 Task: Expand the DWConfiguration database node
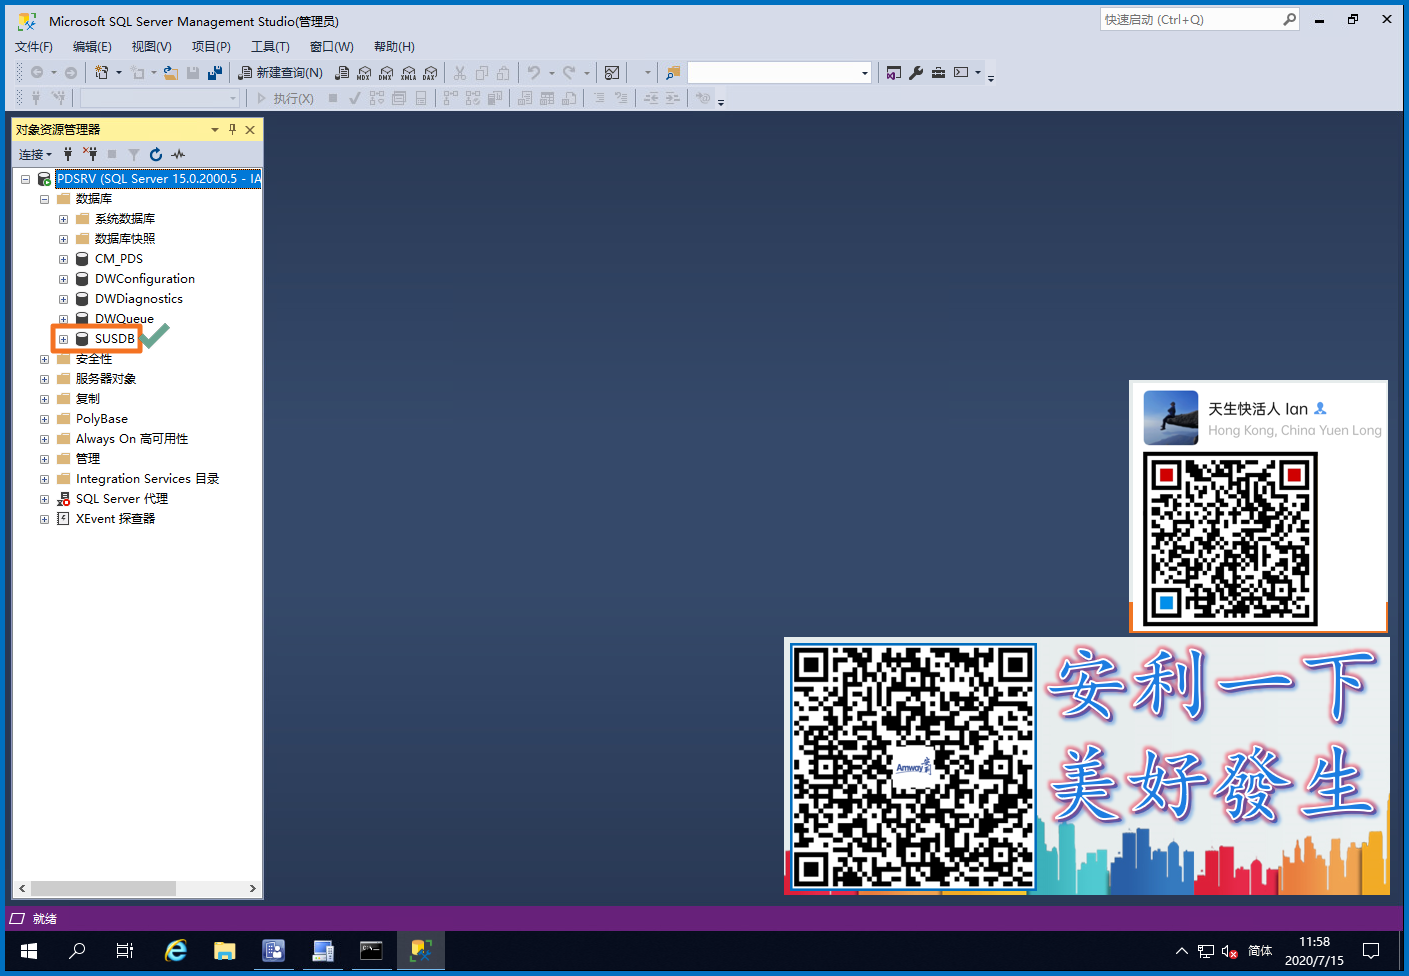tap(63, 279)
